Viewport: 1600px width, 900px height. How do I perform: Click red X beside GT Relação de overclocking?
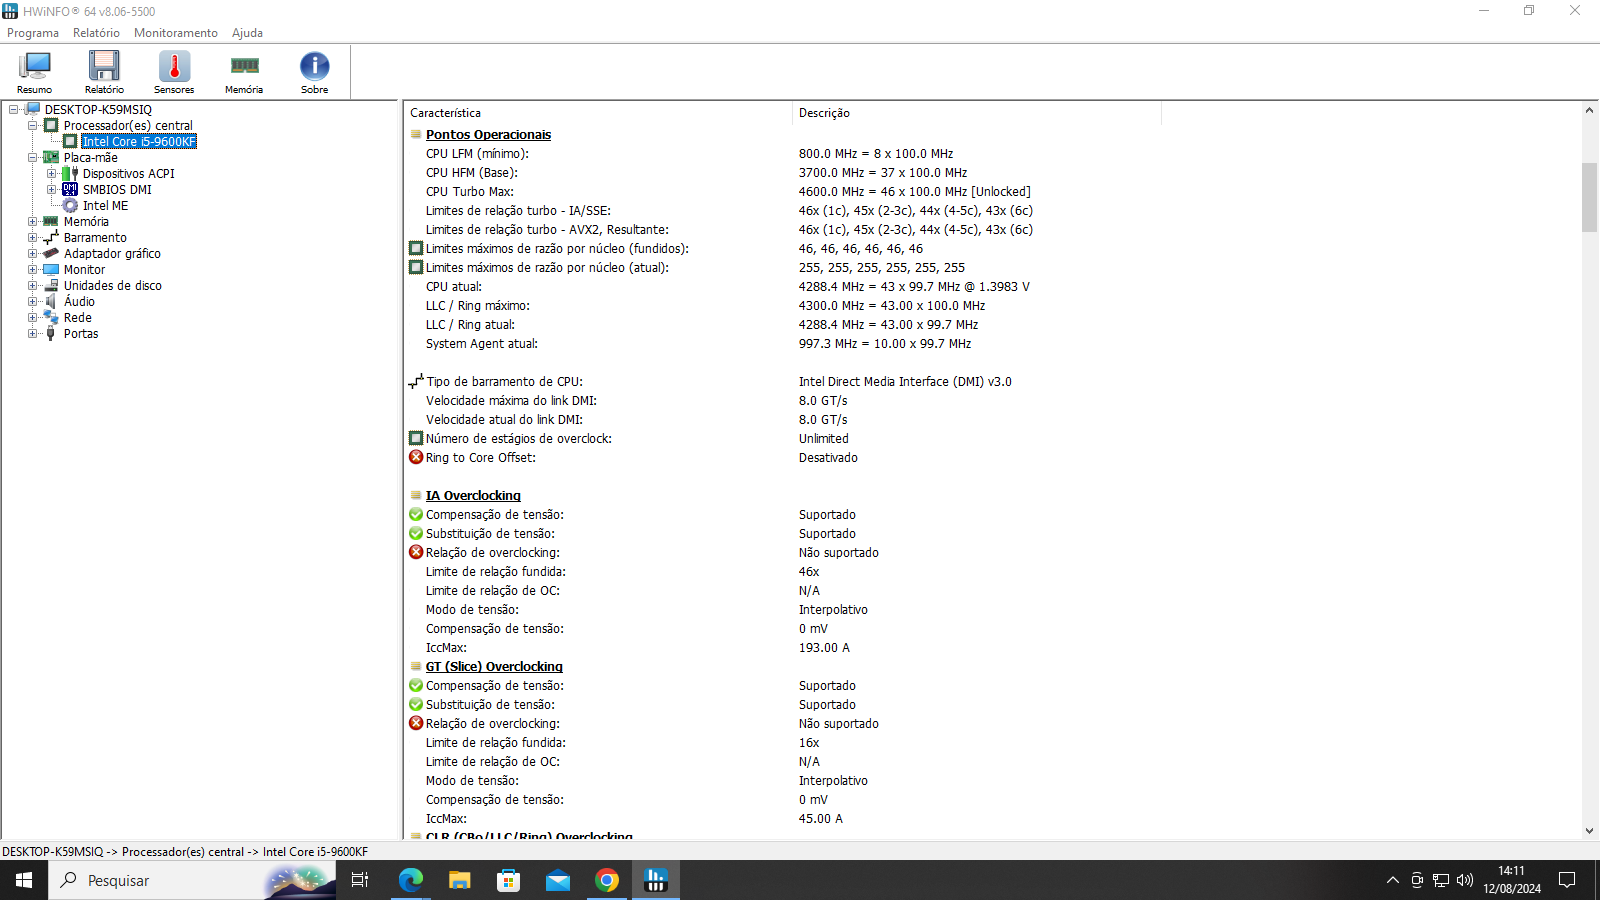tap(416, 723)
